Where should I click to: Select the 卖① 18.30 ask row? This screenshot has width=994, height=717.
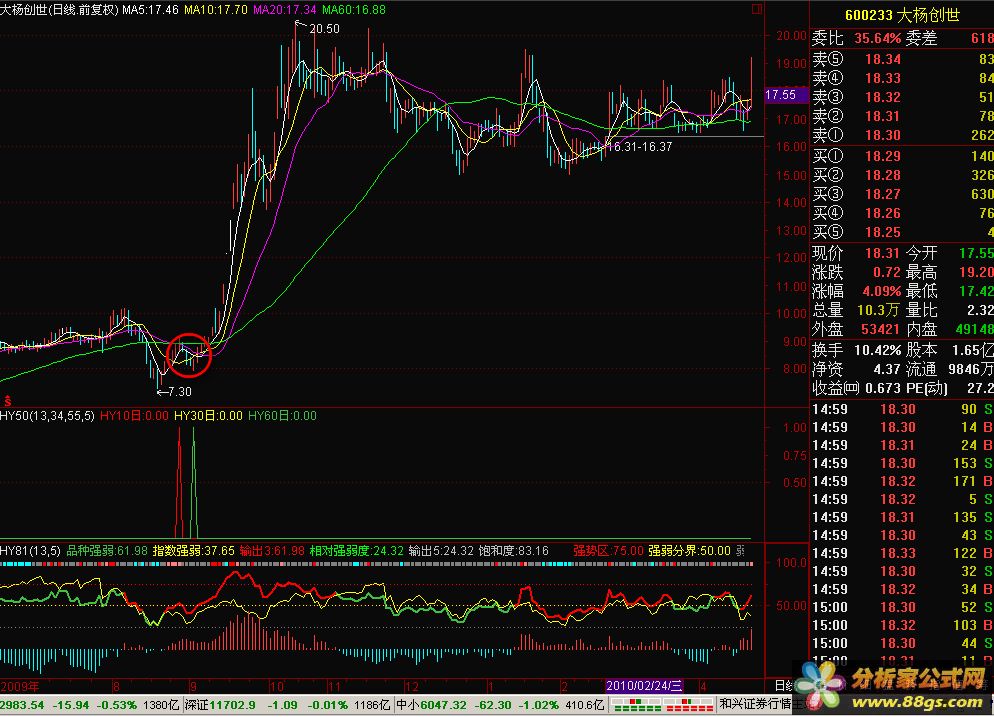[x=903, y=136]
